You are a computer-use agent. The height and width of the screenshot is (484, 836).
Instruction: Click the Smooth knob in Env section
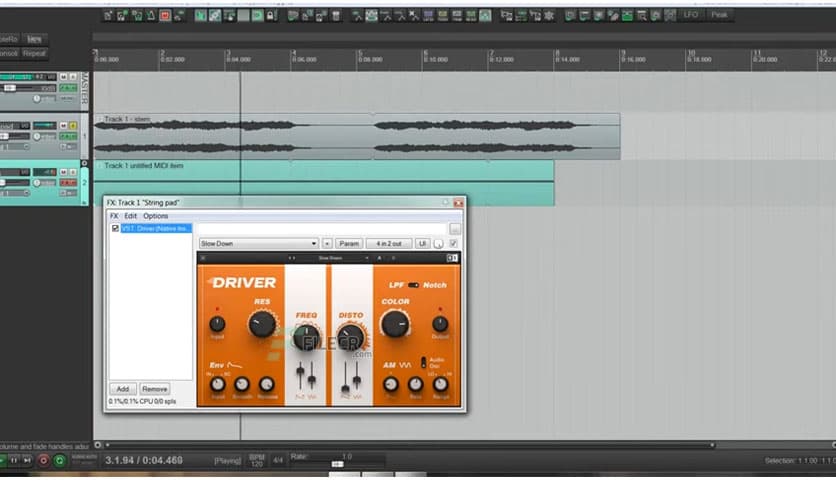pyautogui.click(x=242, y=384)
